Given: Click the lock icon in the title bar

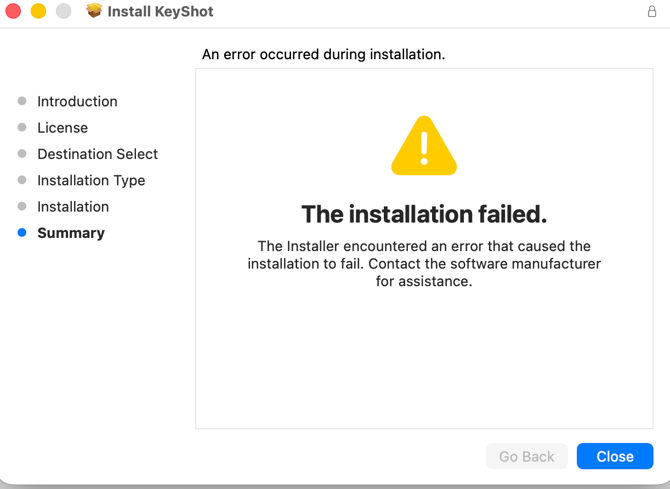Looking at the screenshot, I should tap(652, 12).
